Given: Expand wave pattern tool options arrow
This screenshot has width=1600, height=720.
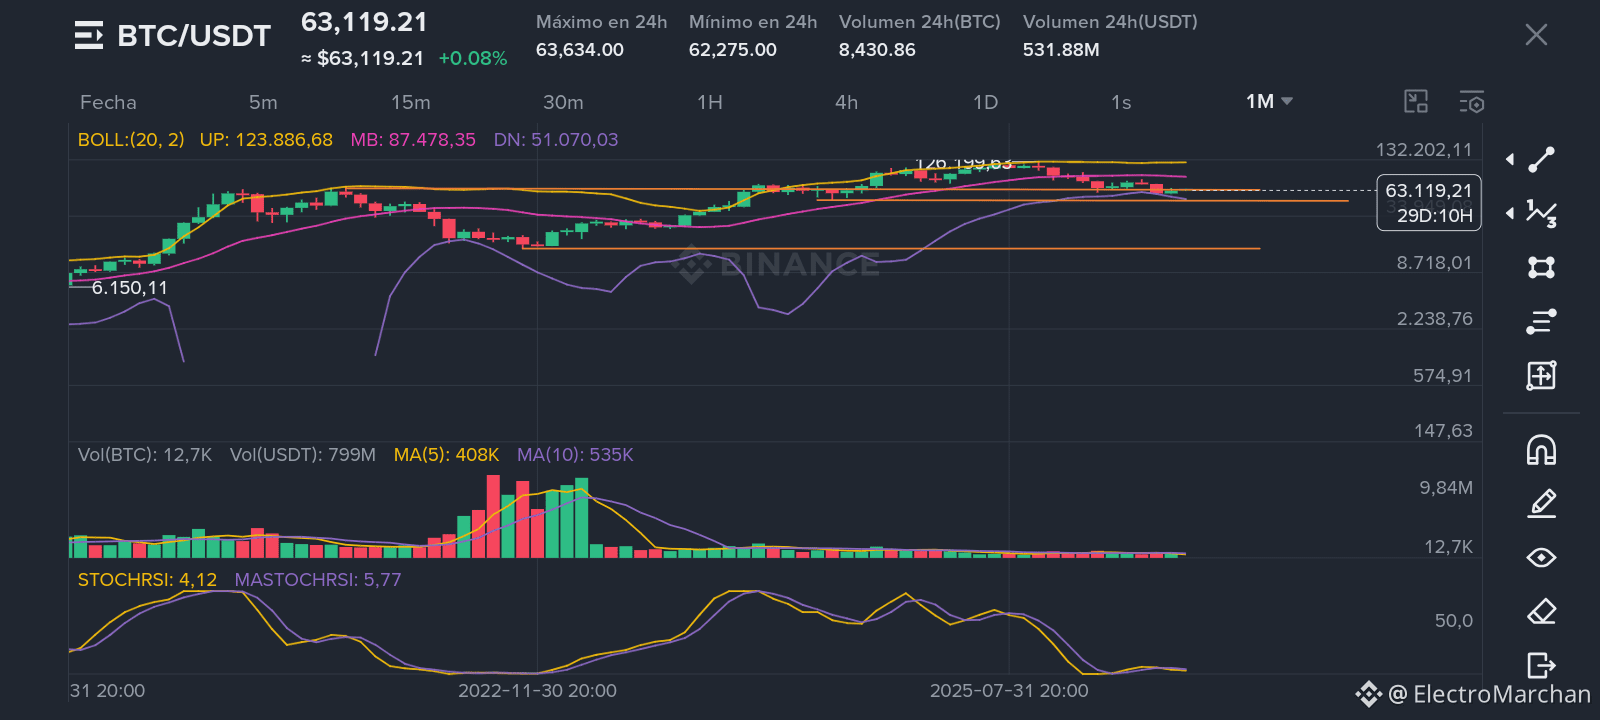Looking at the screenshot, I should 1510,213.
